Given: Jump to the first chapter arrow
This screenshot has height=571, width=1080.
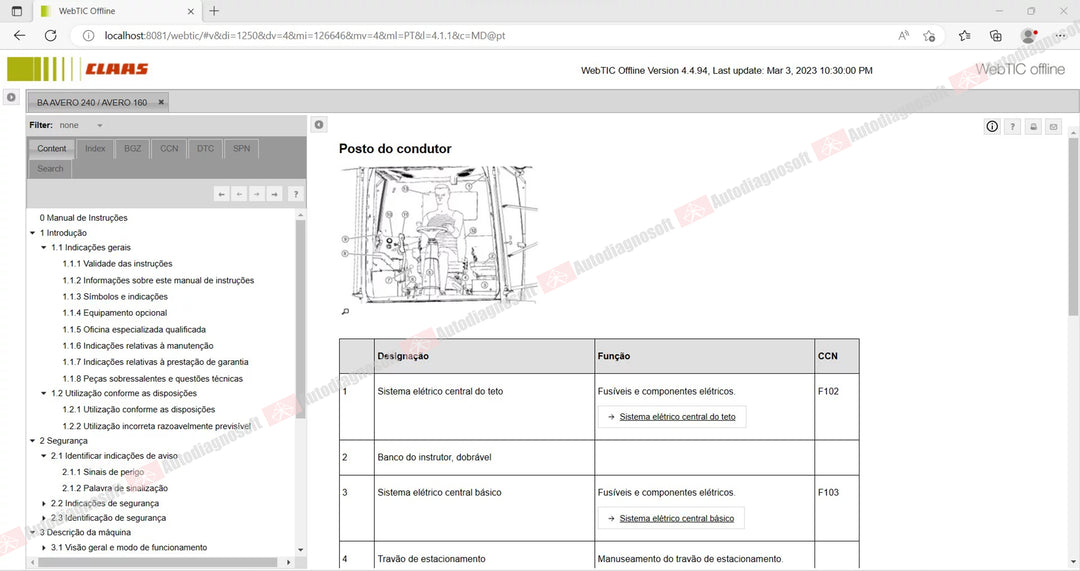Looking at the screenshot, I should click(222, 194).
